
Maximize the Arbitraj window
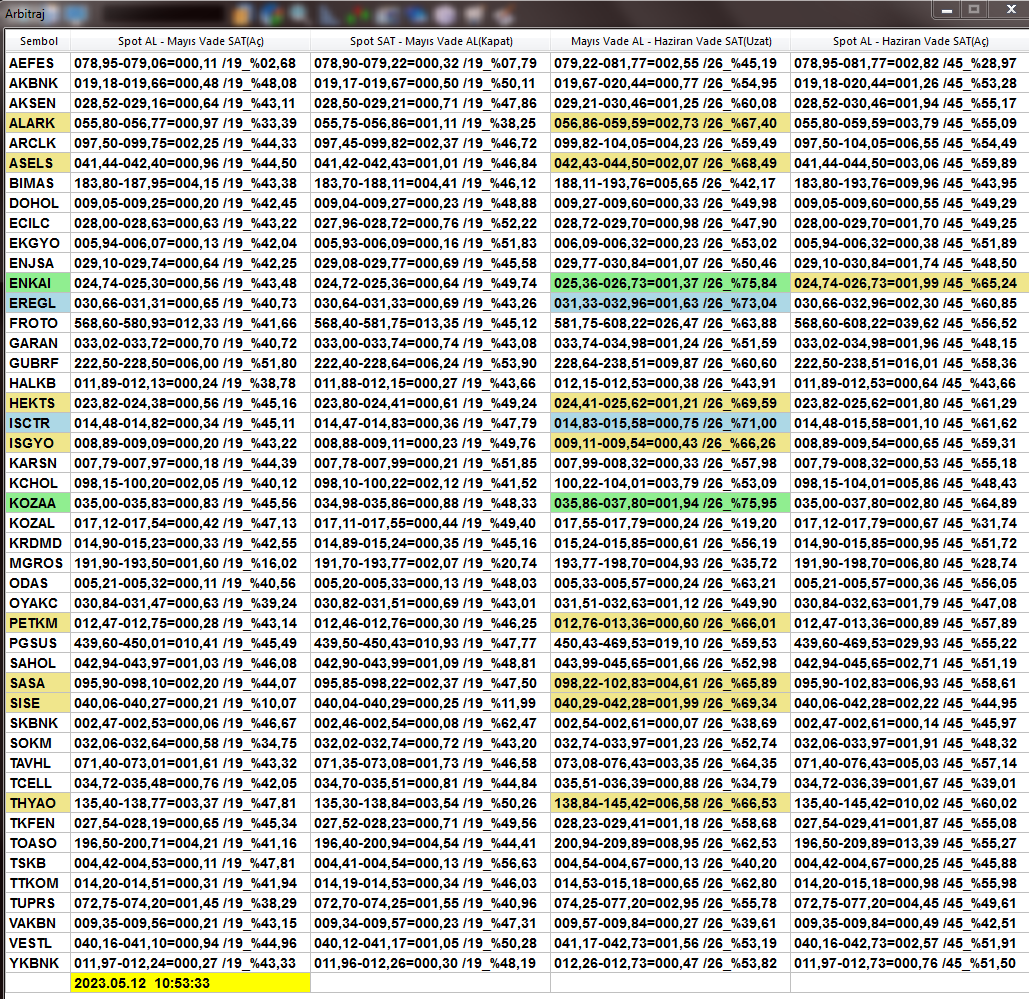pos(974,10)
